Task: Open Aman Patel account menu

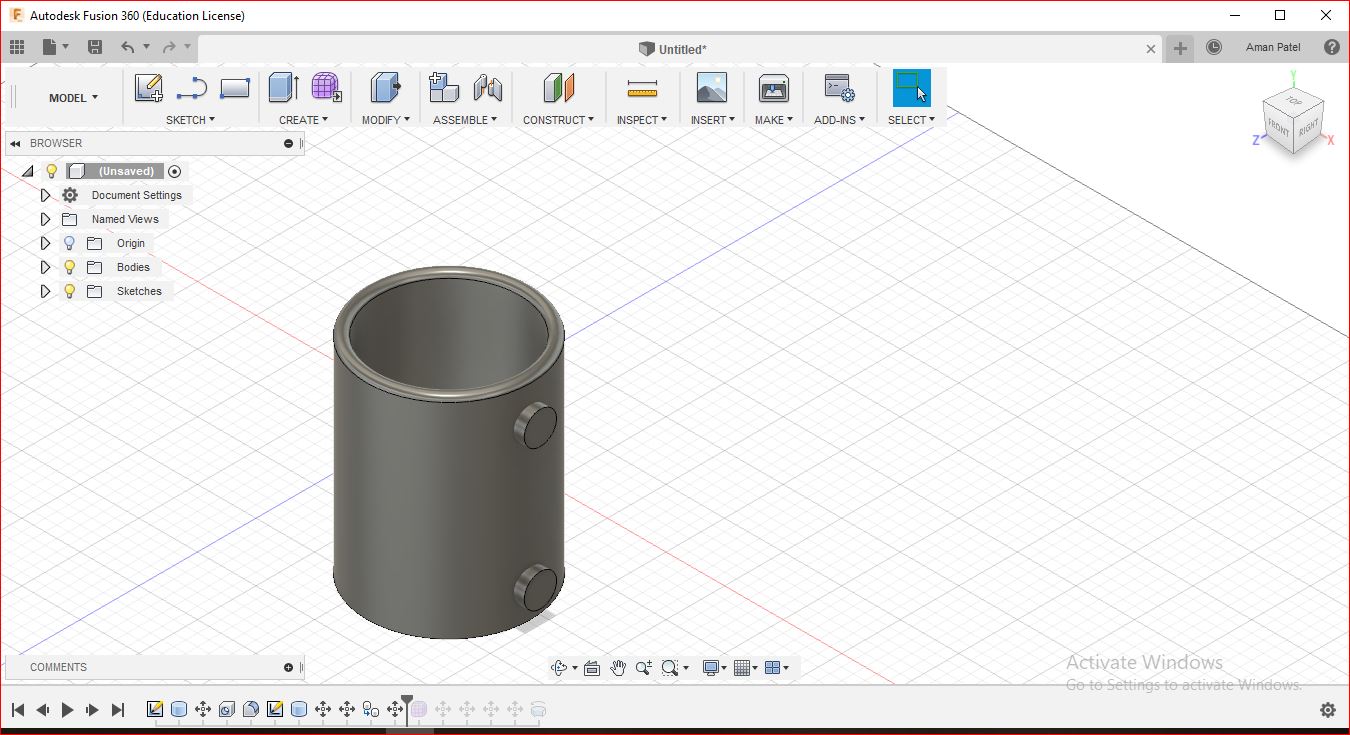Action: pos(1273,47)
